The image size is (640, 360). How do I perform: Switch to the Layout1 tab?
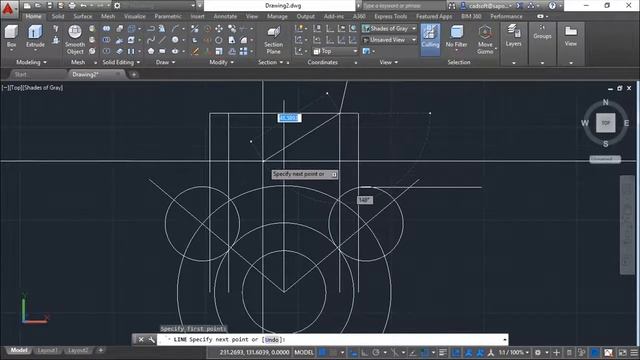point(47,350)
